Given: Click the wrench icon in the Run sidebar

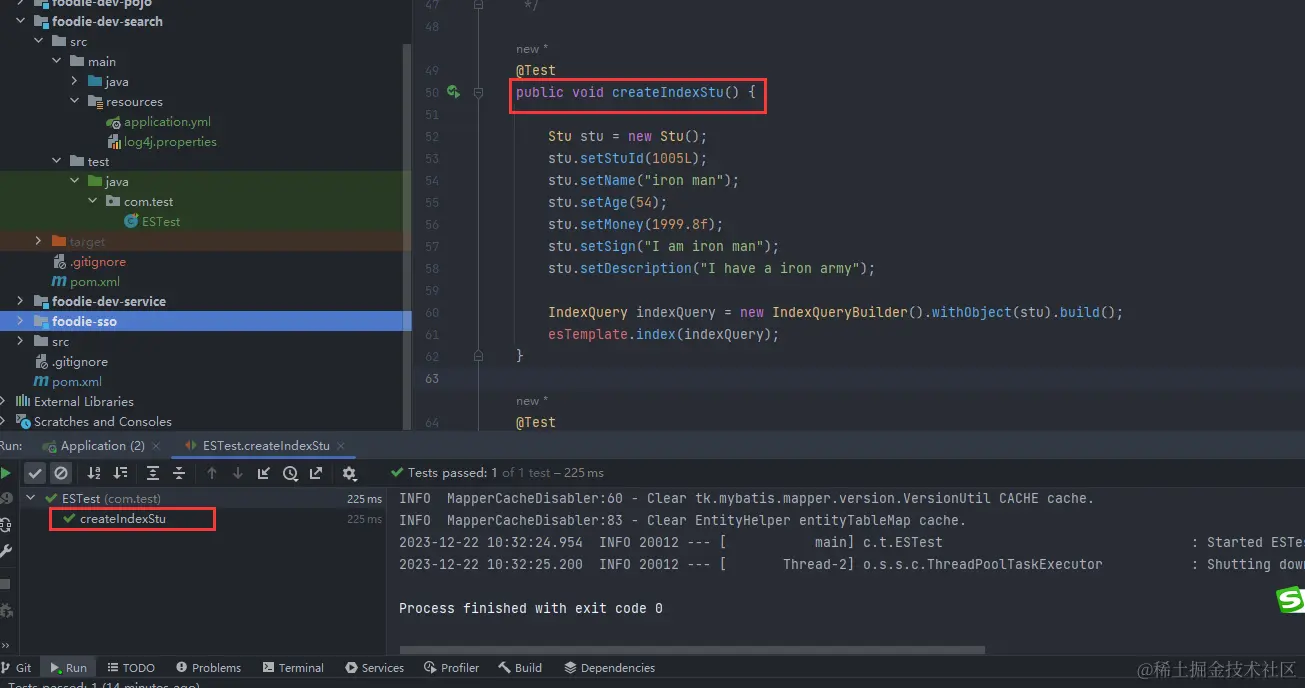Looking at the screenshot, I should (6, 551).
